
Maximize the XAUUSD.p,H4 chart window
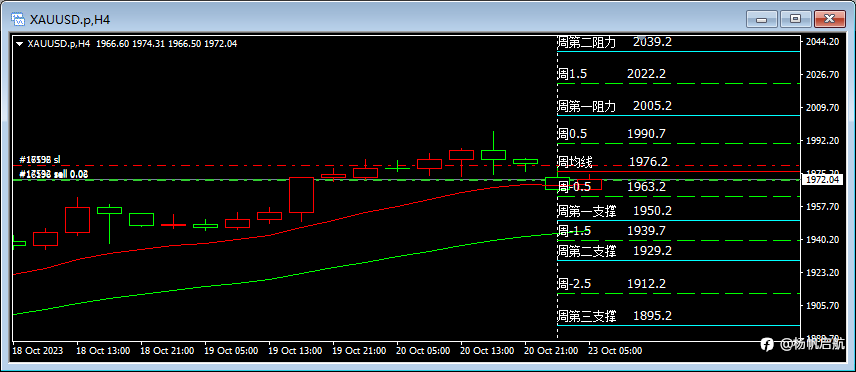(x=795, y=19)
